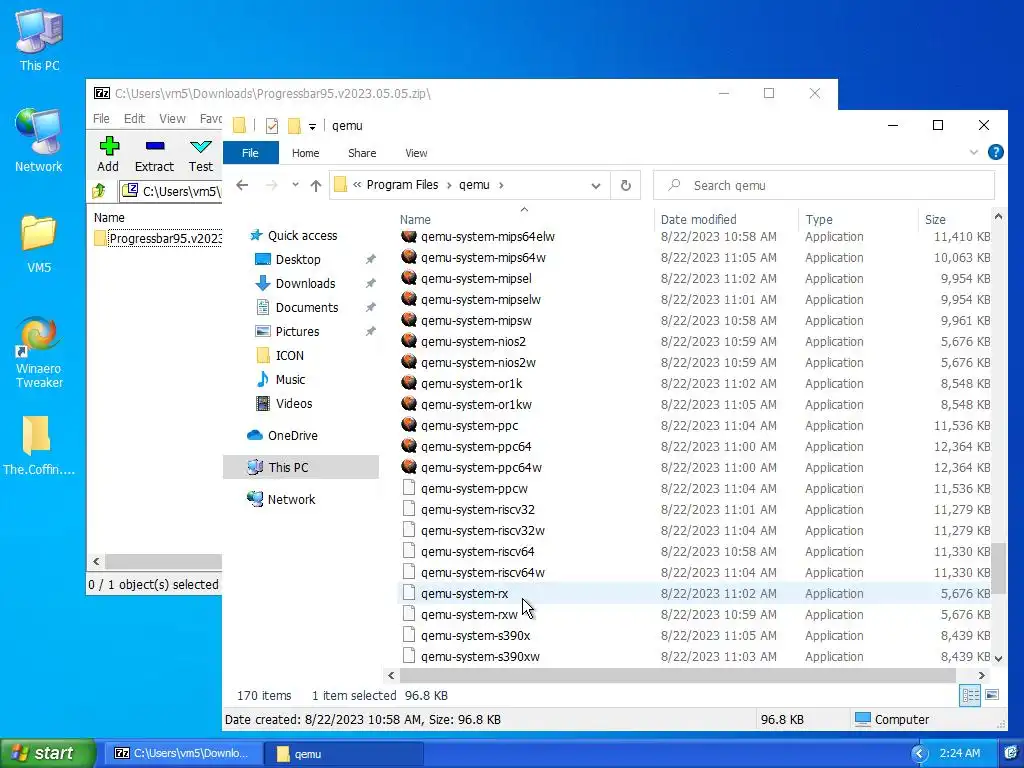Screen dimensions: 1024x768
Task: Select the qemu-system-riscv32 file
Action: (477, 509)
